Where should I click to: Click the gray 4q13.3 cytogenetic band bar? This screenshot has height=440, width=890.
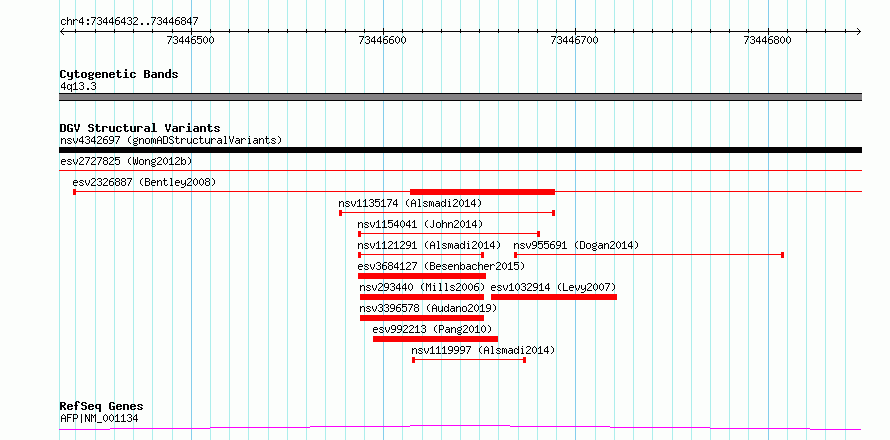[460, 97]
